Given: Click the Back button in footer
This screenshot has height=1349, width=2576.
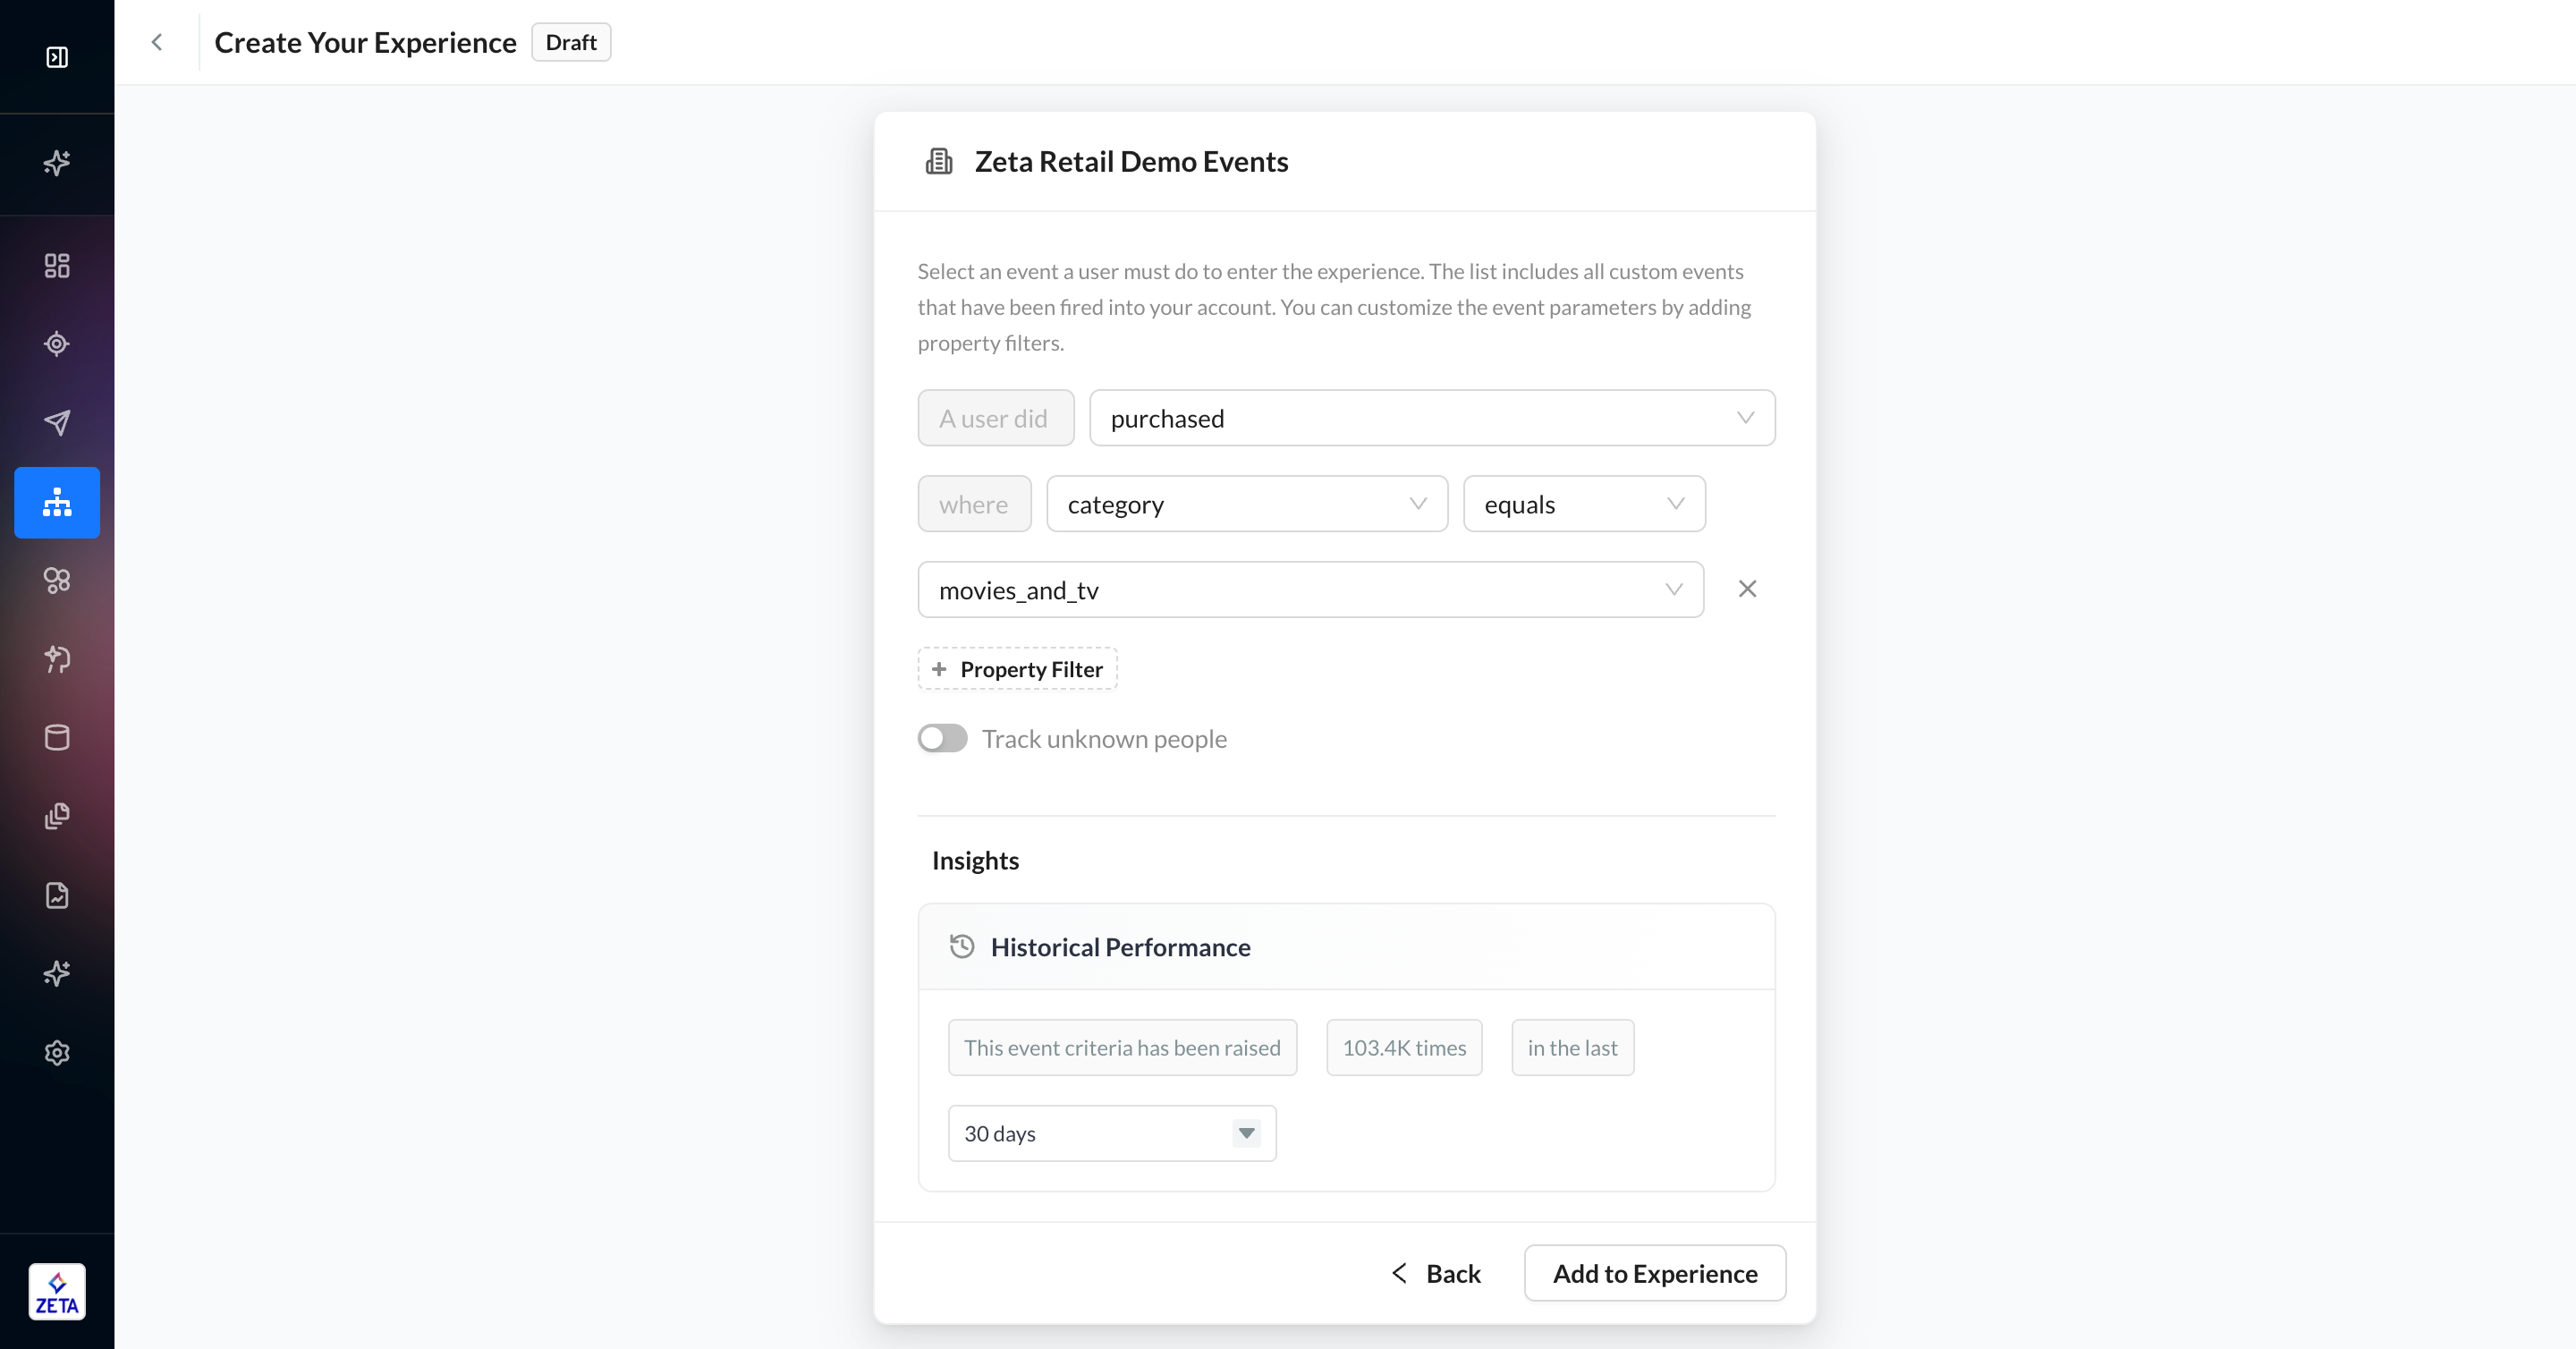Looking at the screenshot, I should click(1436, 1273).
